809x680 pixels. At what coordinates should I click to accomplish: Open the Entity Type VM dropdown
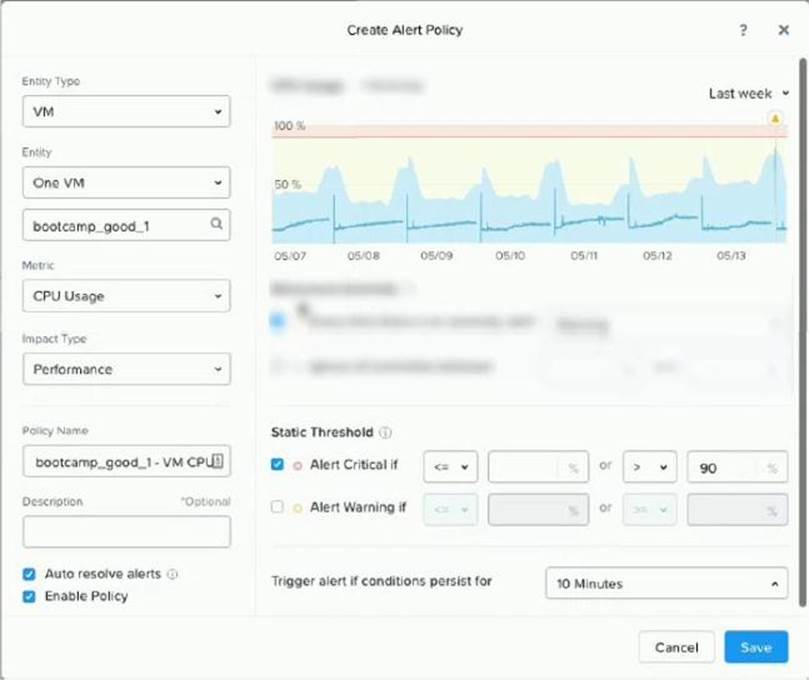126,112
